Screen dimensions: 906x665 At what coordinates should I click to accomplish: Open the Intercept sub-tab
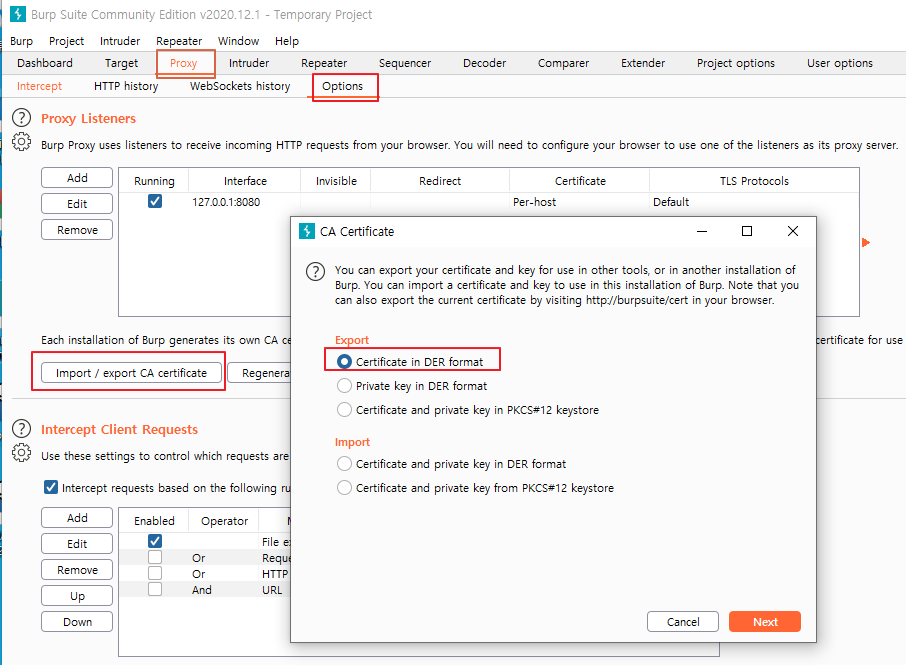[x=39, y=86]
